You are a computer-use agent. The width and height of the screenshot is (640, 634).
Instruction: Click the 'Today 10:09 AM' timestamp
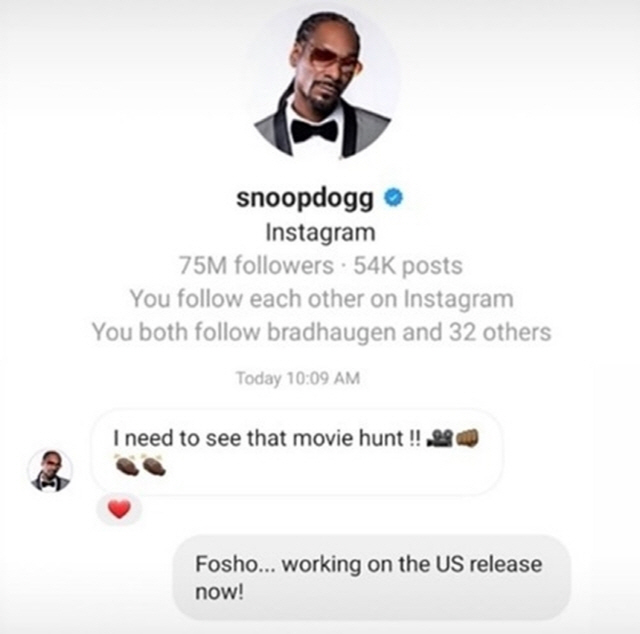point(298,378)
